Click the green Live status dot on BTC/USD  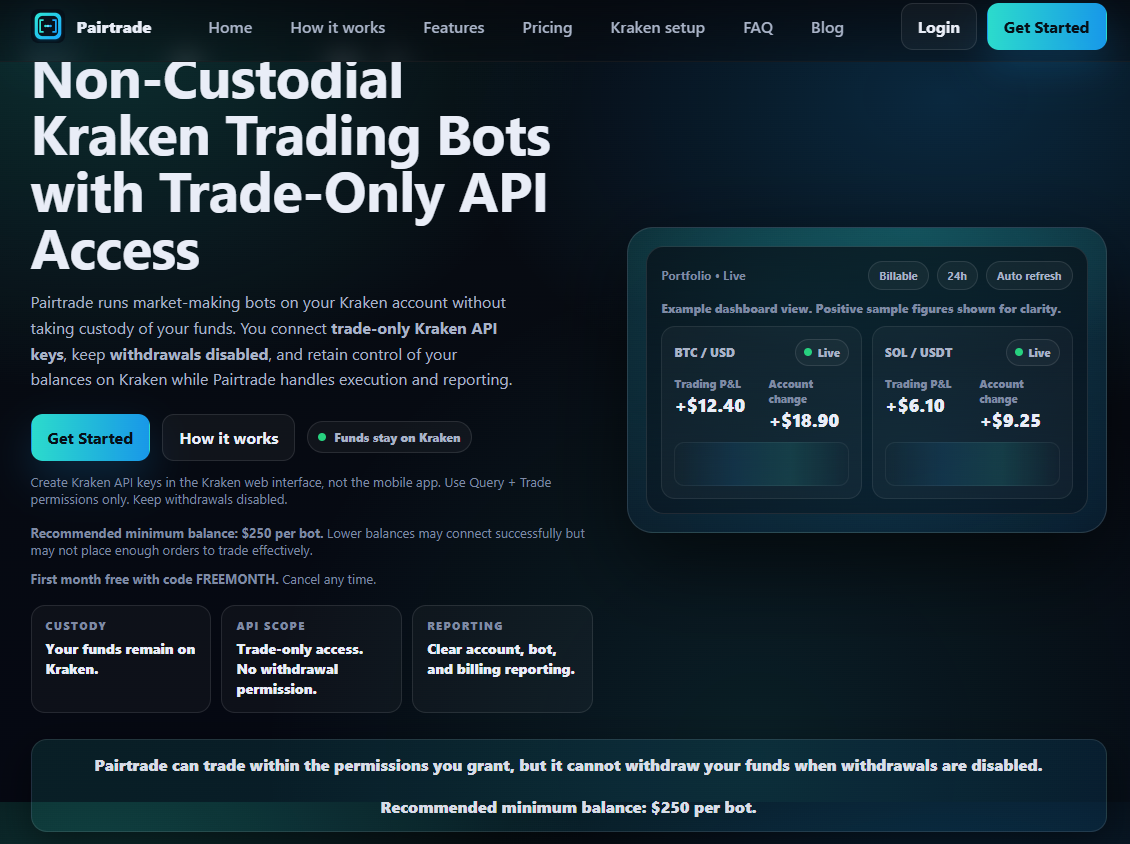(810, 352)
